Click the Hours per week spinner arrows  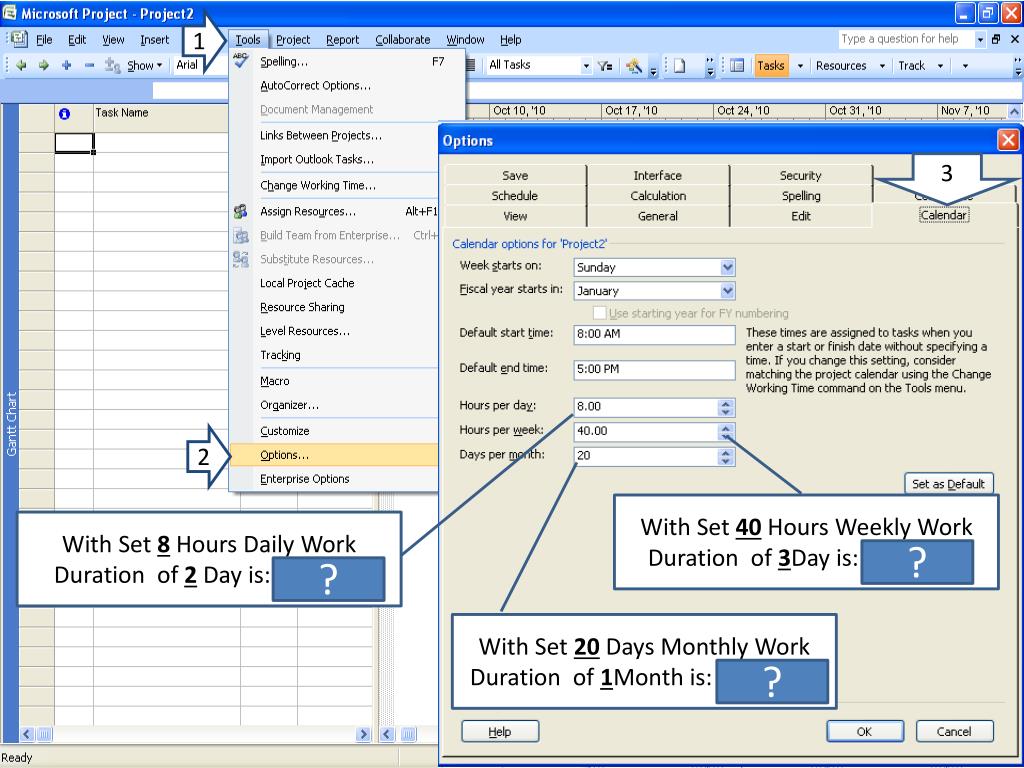726,432
